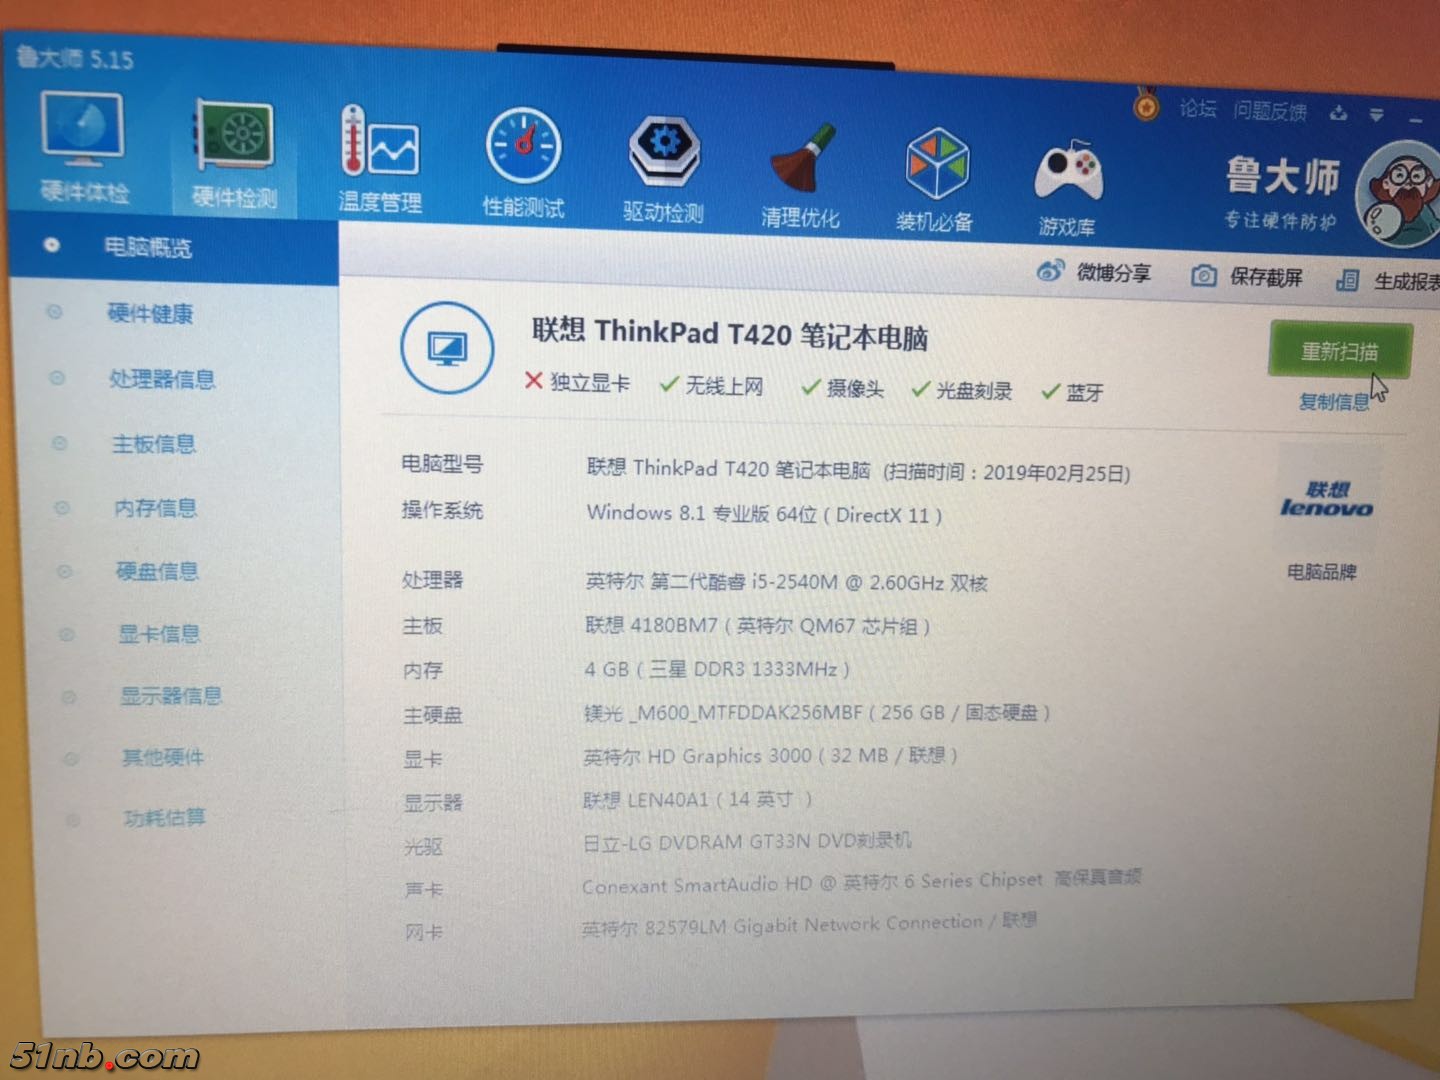
Task: Select 硬件健康 in the sidebar
Action: pyautogui.click(x=150, y=314)
